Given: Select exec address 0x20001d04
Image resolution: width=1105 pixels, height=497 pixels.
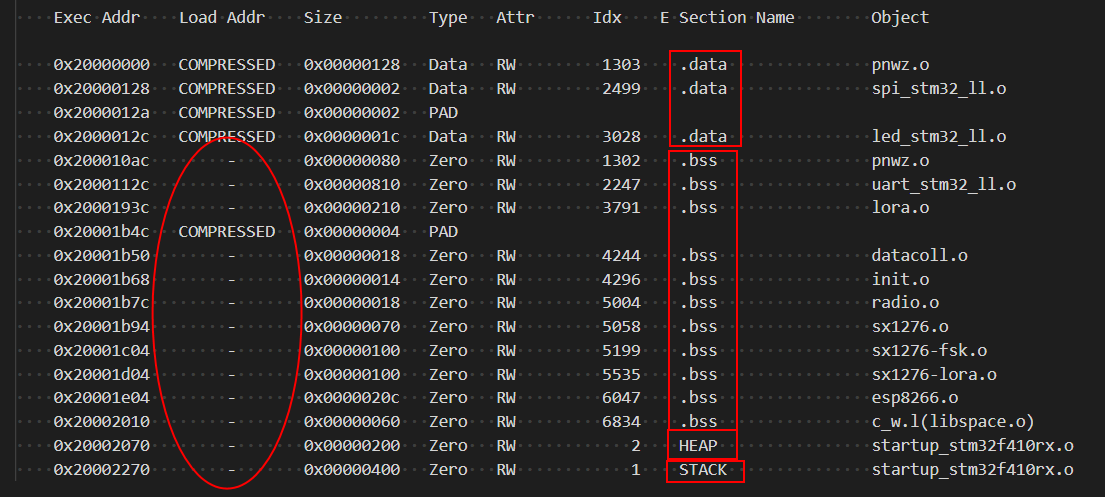Looking at the screenshot, I should (101, 374).
